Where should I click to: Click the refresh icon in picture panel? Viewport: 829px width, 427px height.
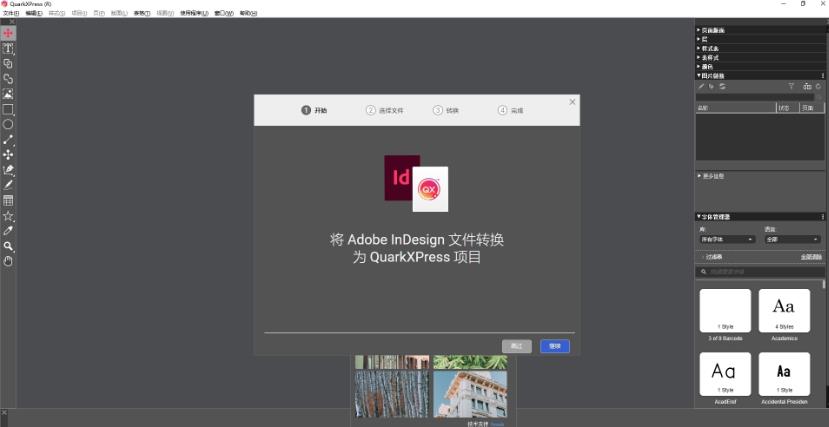point(818,86)
